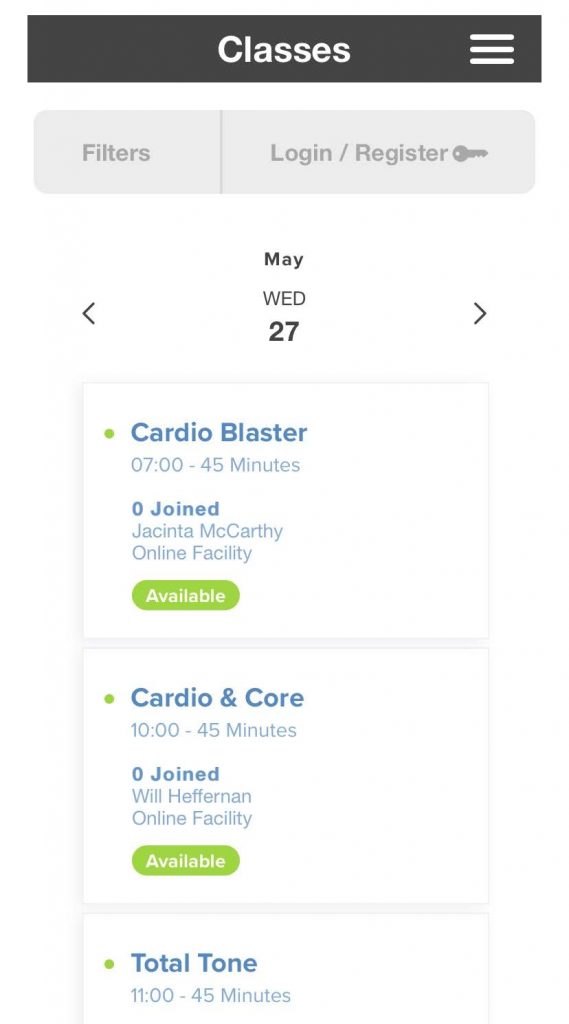The width and height of the screenshot is (569, 1024).
Task: Click the May month label
Action: tap(284, 259)
